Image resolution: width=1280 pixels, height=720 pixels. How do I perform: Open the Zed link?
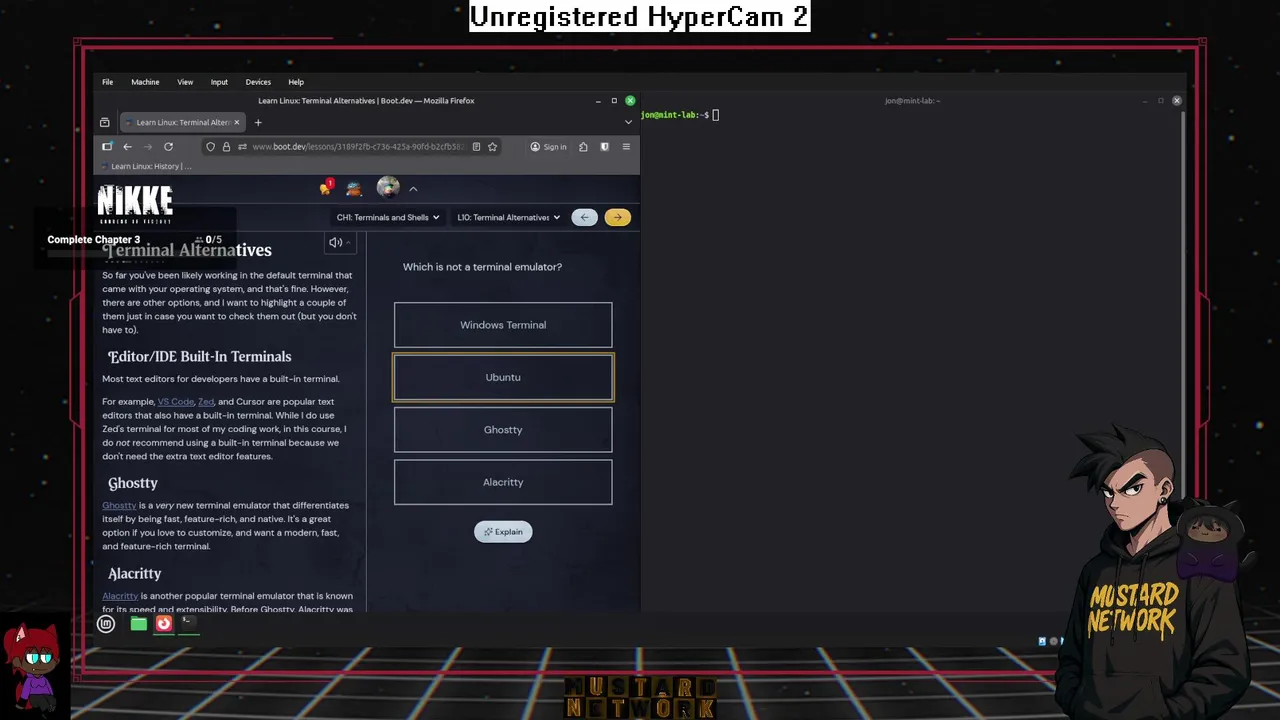(206, 402)
